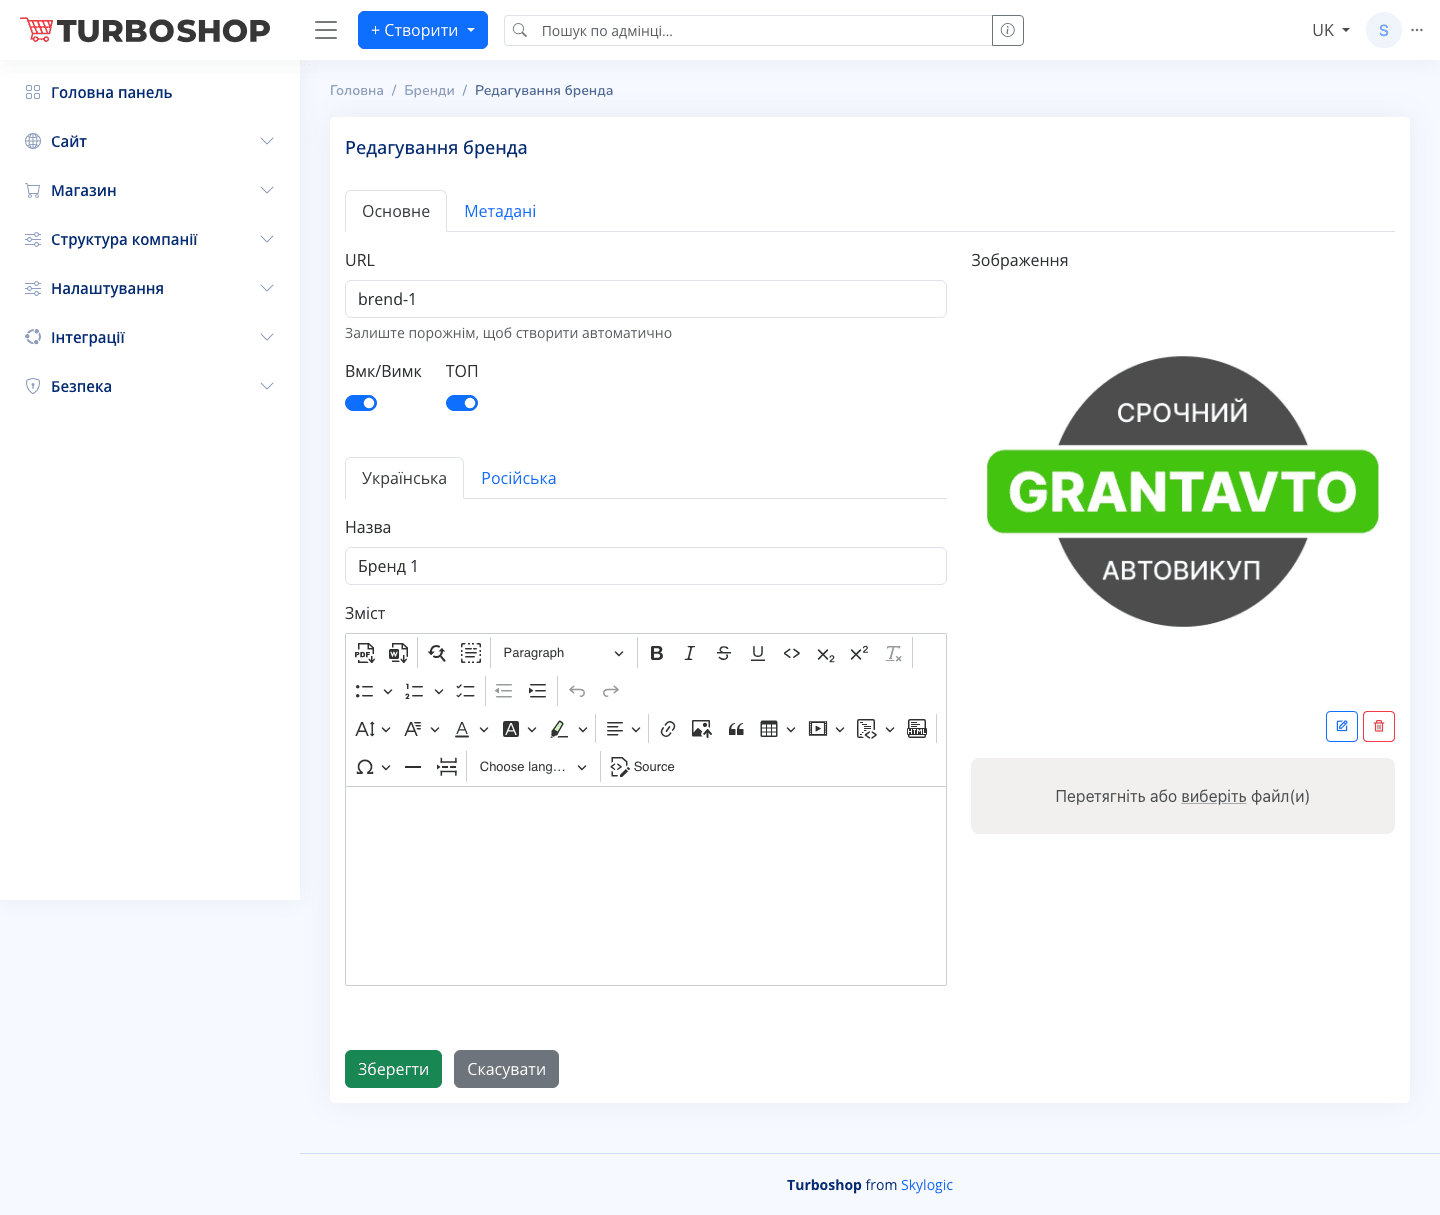Viewport: 1440px width, 1215px height.
Task: Open the highlight marker color picker
Action: (x=568, y=729)
